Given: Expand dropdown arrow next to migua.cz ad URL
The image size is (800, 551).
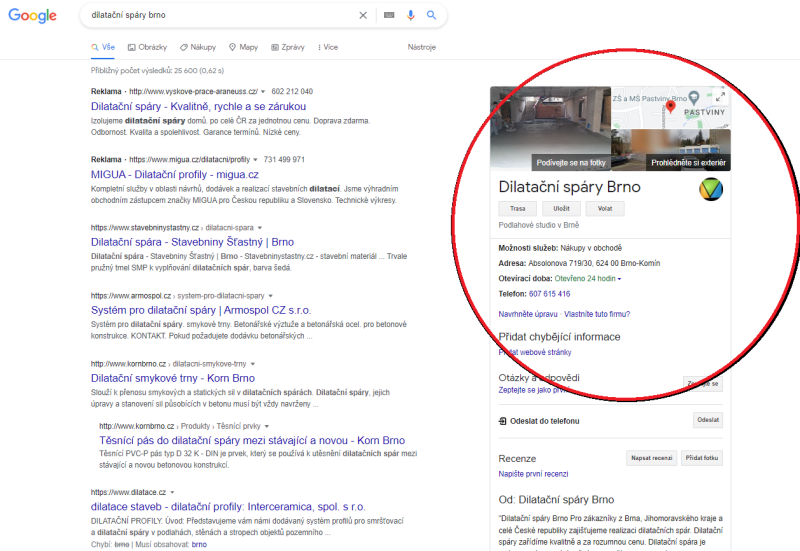Looking at the screenshot, I should [x=256, y=160].
